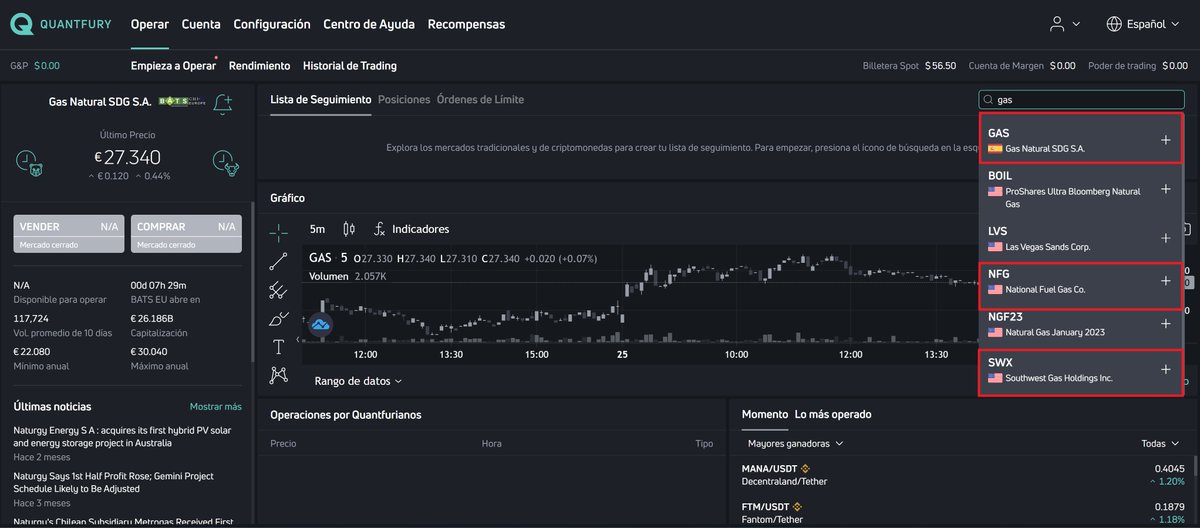Click the COMPRAR button
The width and height of the screenshot is (1200, 528).
coord(186,234)
